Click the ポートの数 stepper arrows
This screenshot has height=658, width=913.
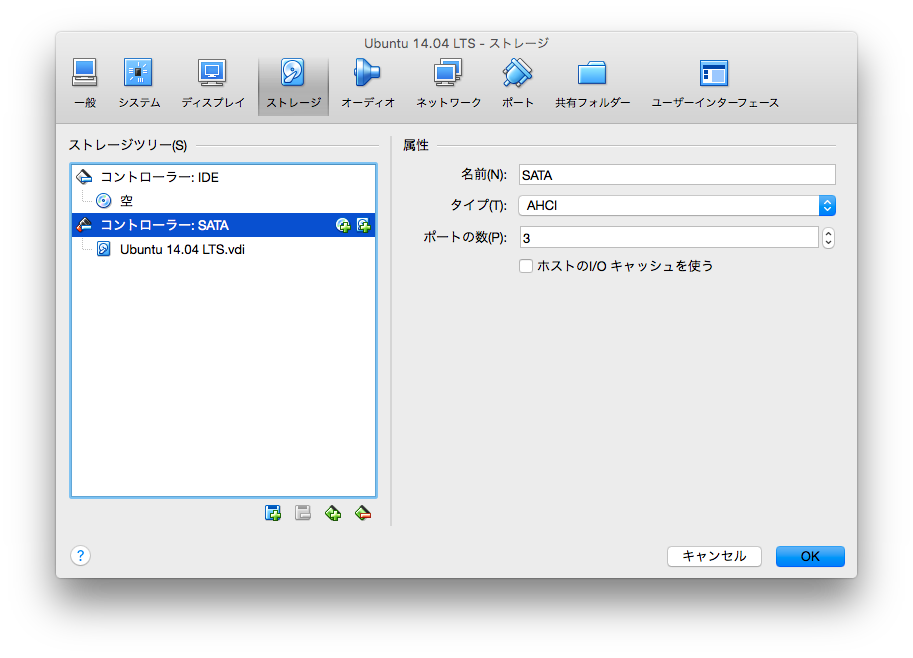tap(828, 238)
